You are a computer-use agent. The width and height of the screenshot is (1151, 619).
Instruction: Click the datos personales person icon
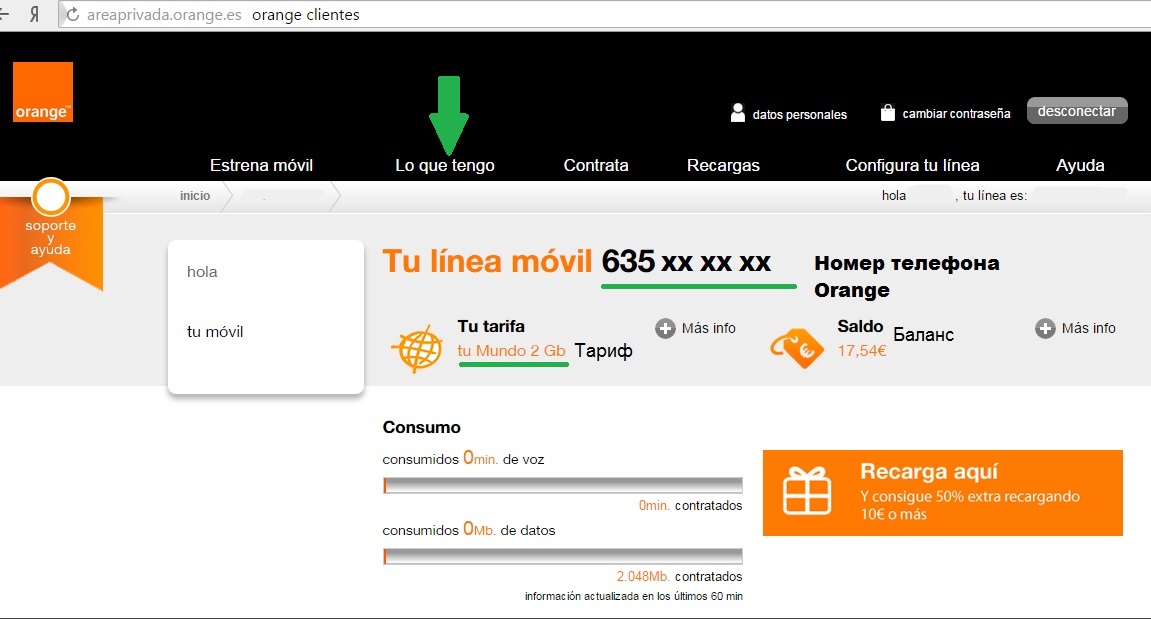738,112
